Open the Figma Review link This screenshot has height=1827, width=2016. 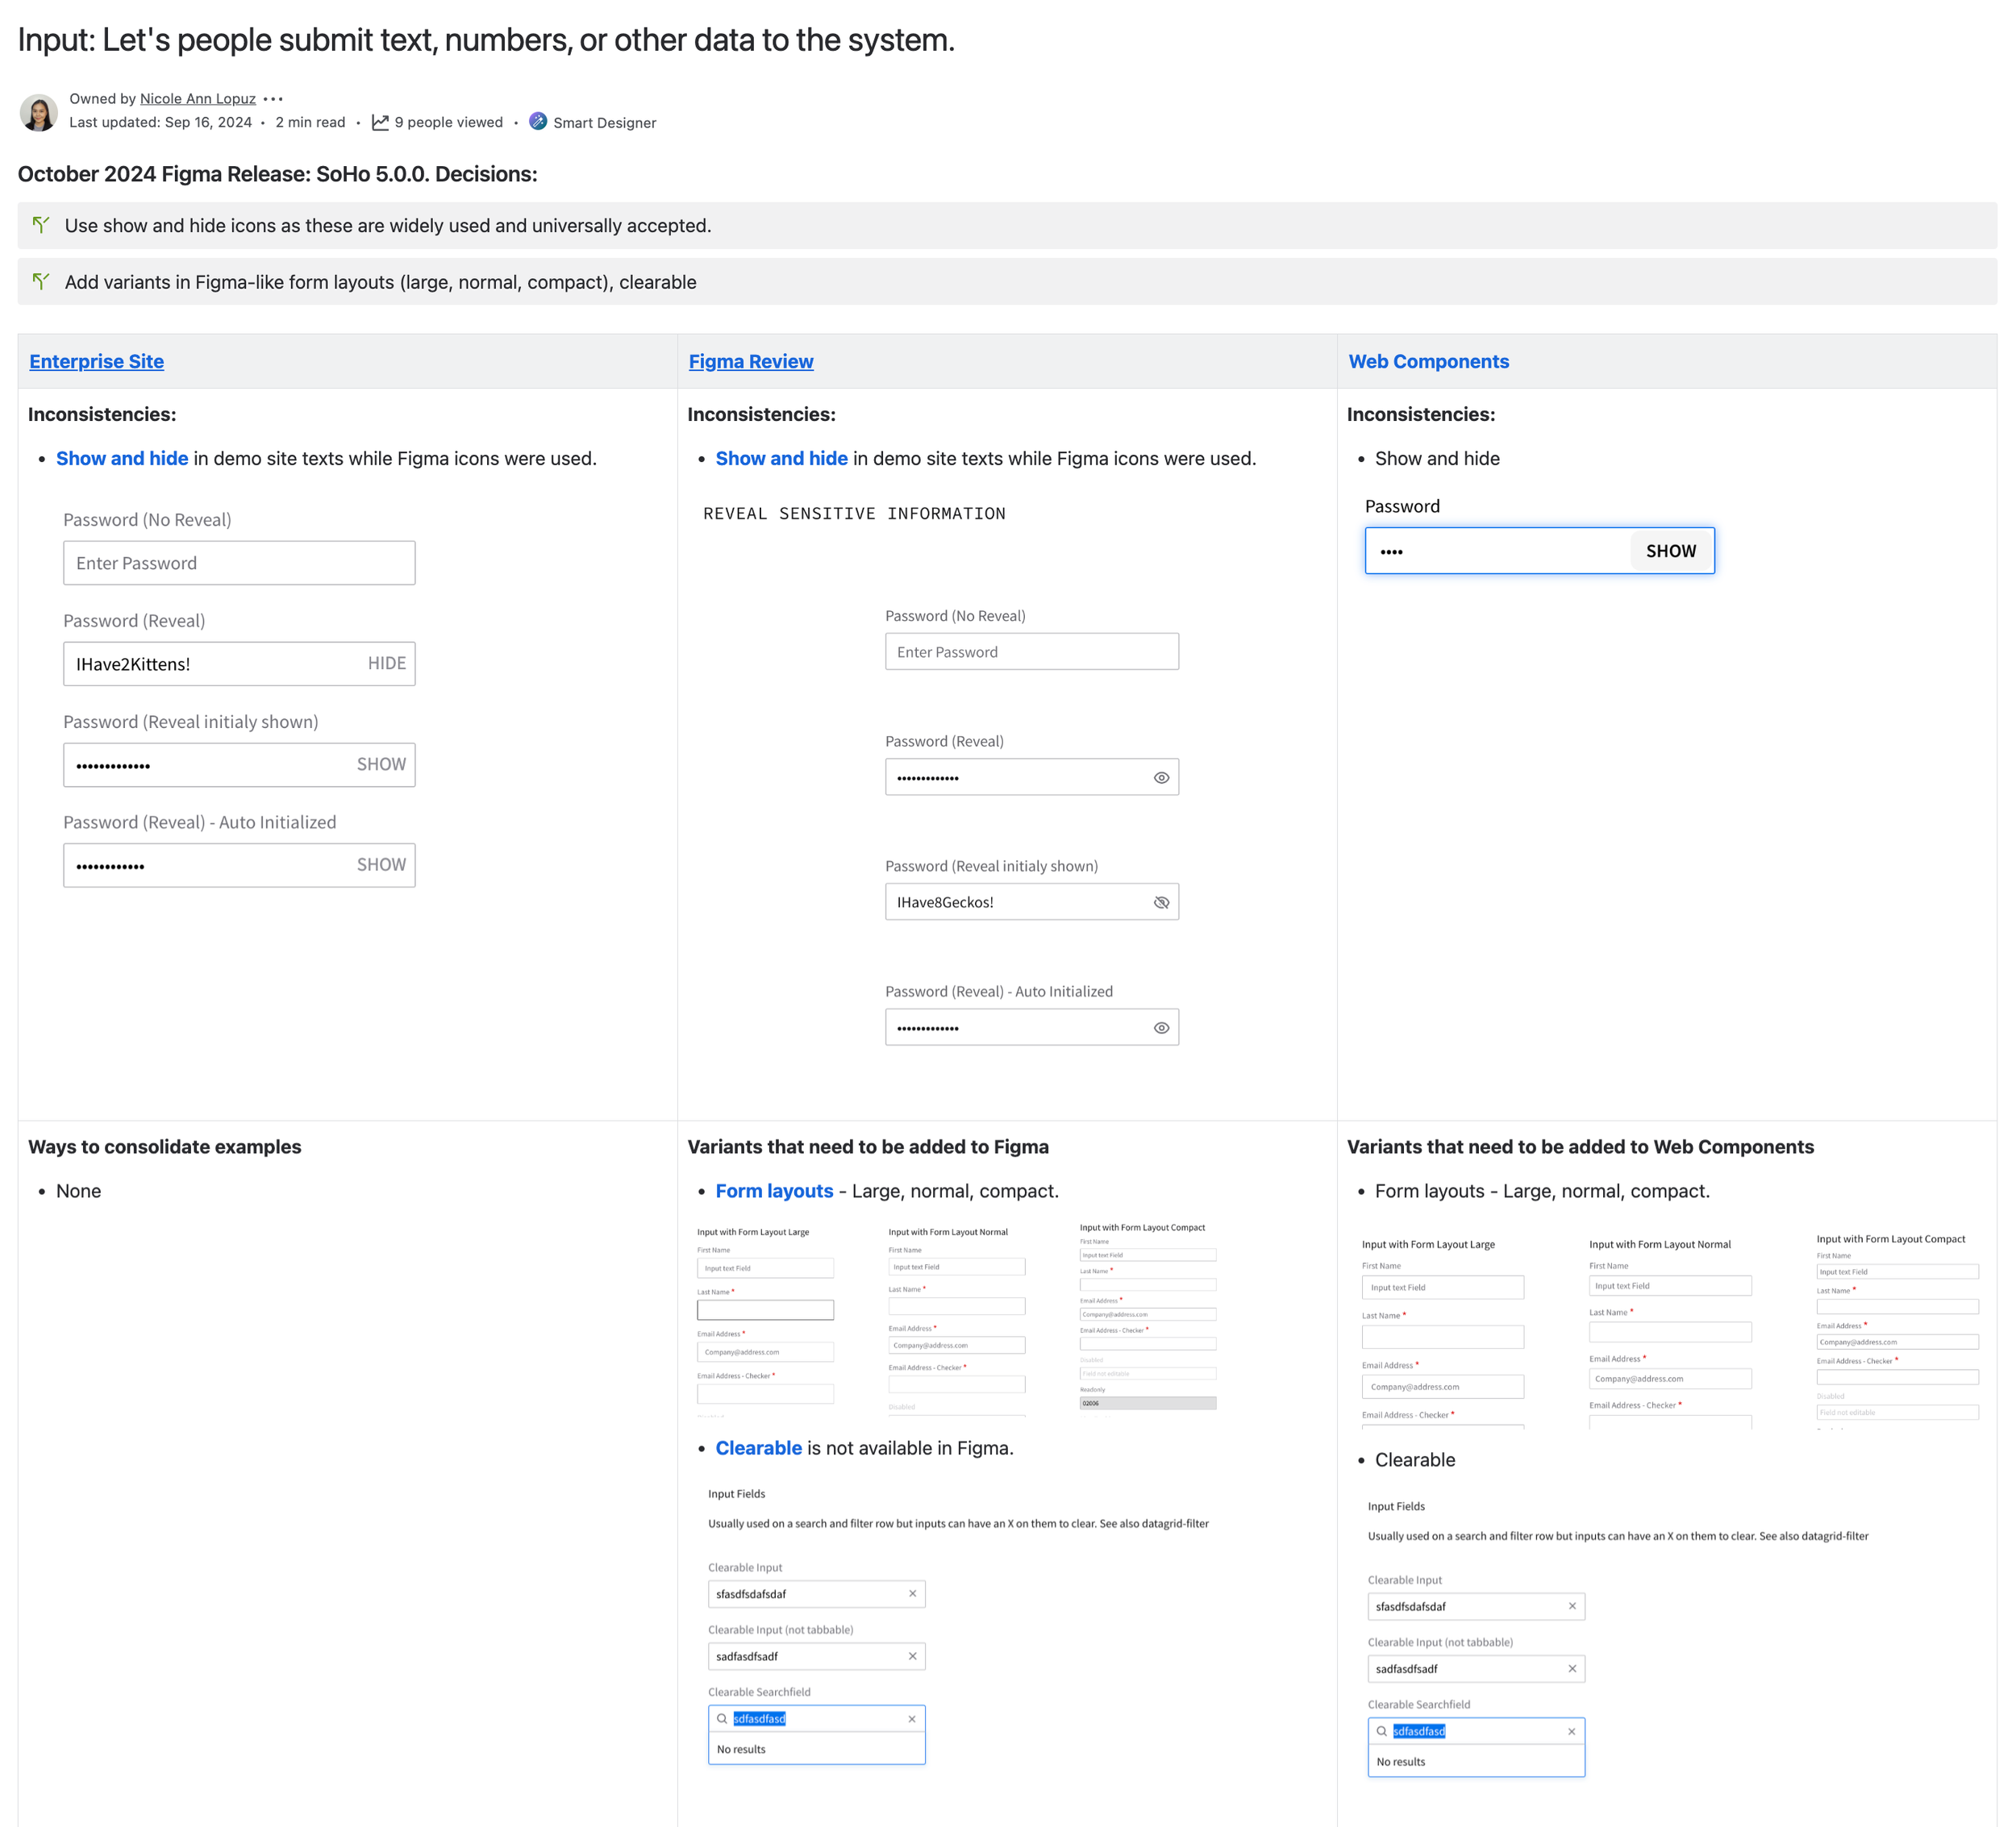750,362
